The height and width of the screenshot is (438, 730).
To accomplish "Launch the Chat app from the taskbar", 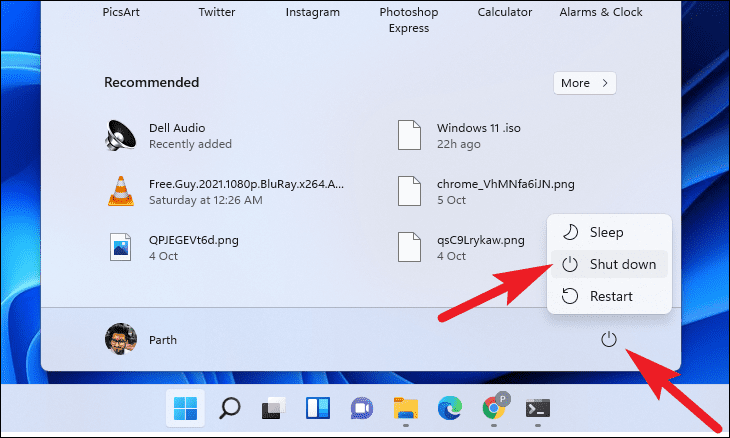I will coord(362,408).
